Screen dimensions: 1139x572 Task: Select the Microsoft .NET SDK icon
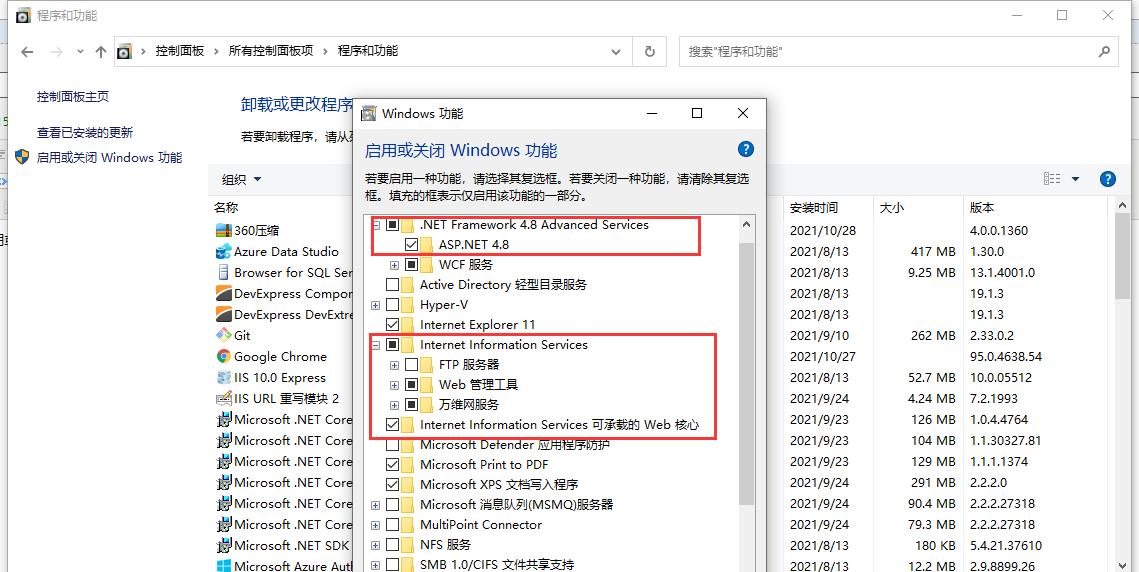[224, 545]
